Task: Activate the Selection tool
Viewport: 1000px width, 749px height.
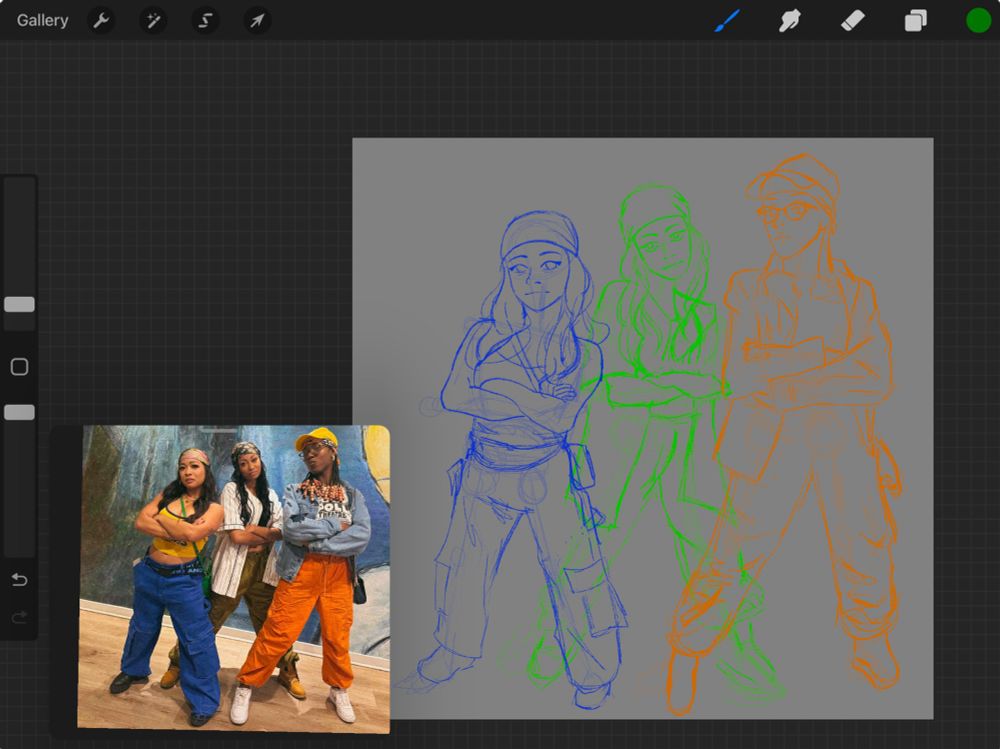Action: coord(204,20)
